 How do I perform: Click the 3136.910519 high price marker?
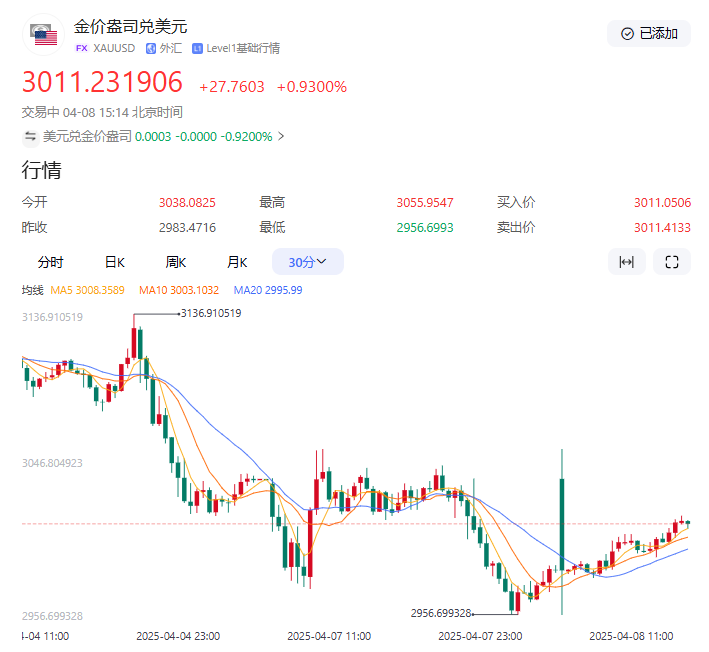tap(211, 313)
